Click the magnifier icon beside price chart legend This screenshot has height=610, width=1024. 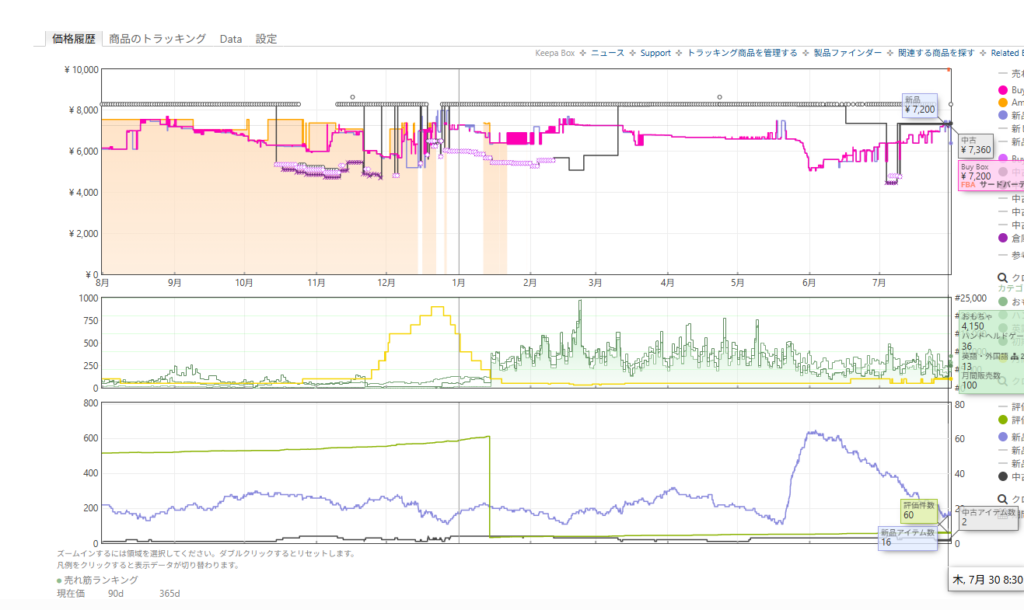point(1002,278)
